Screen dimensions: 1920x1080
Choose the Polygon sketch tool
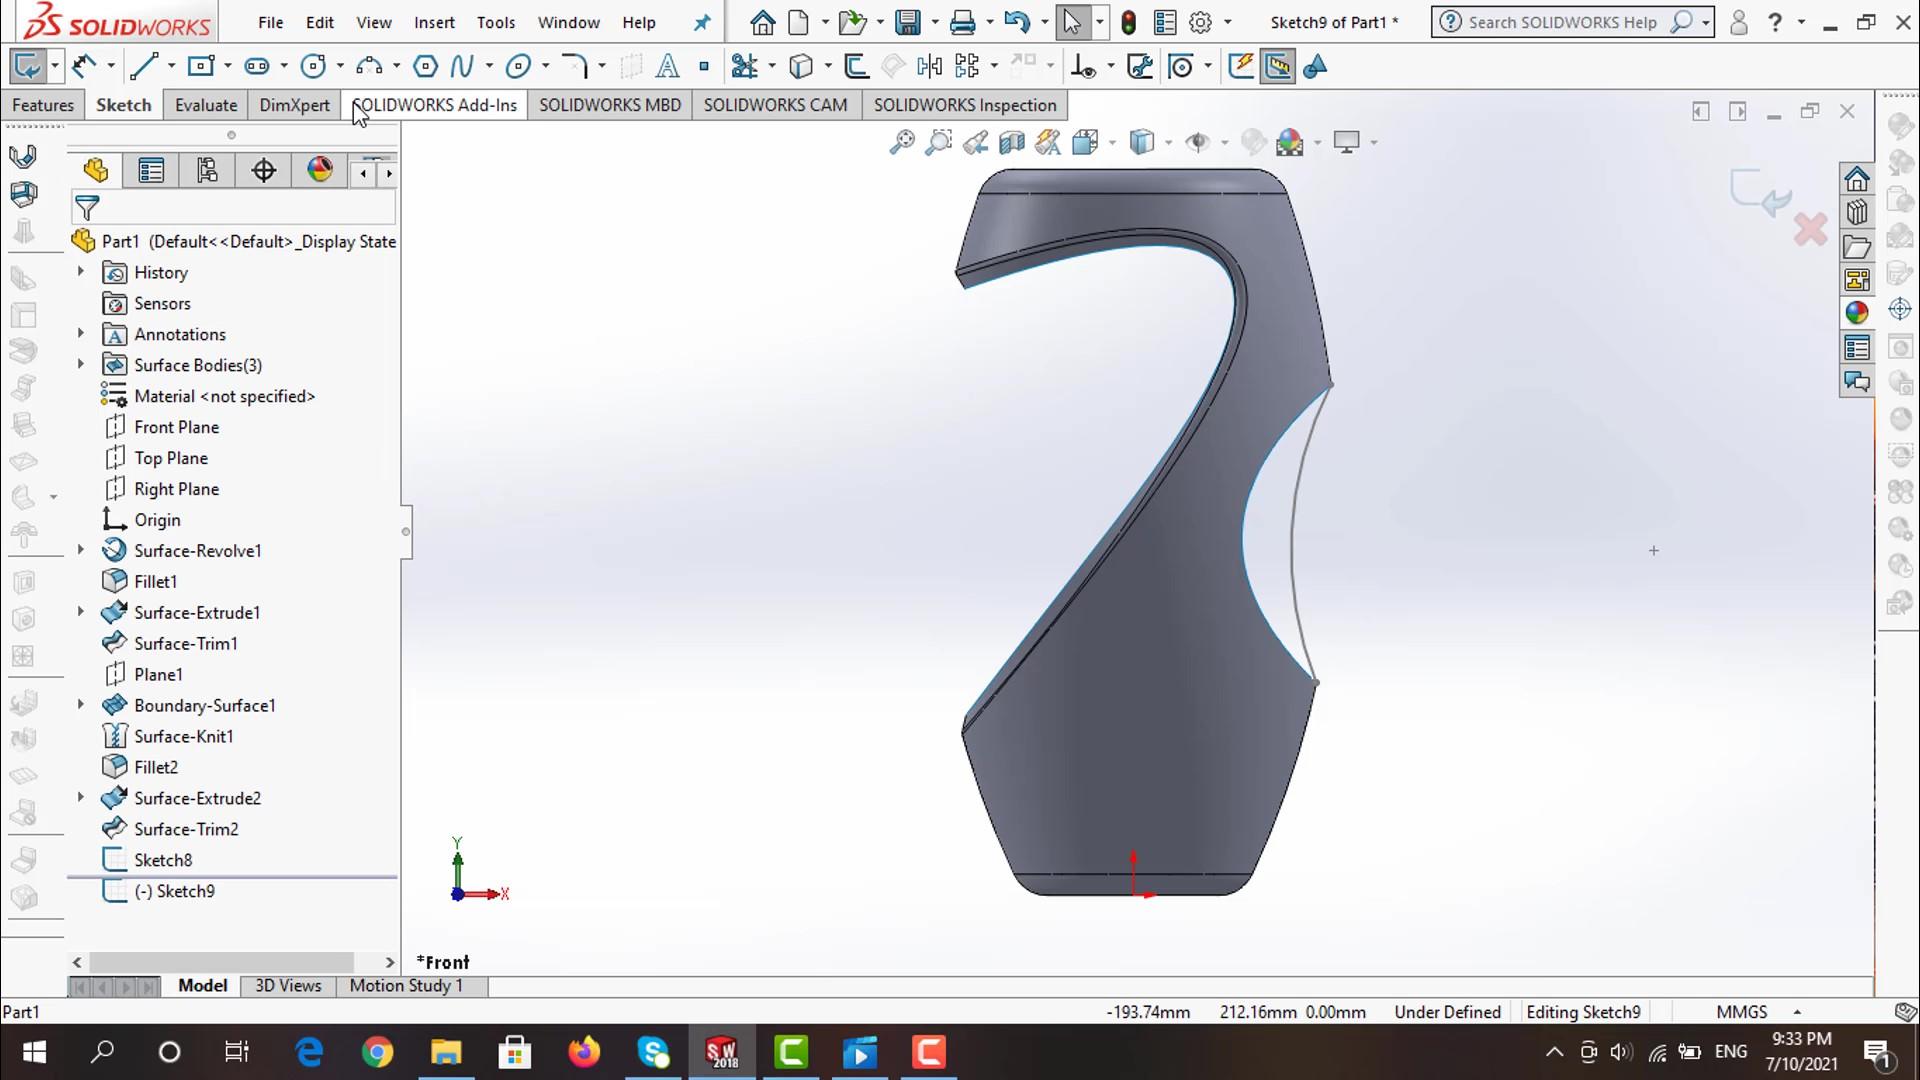425,67
